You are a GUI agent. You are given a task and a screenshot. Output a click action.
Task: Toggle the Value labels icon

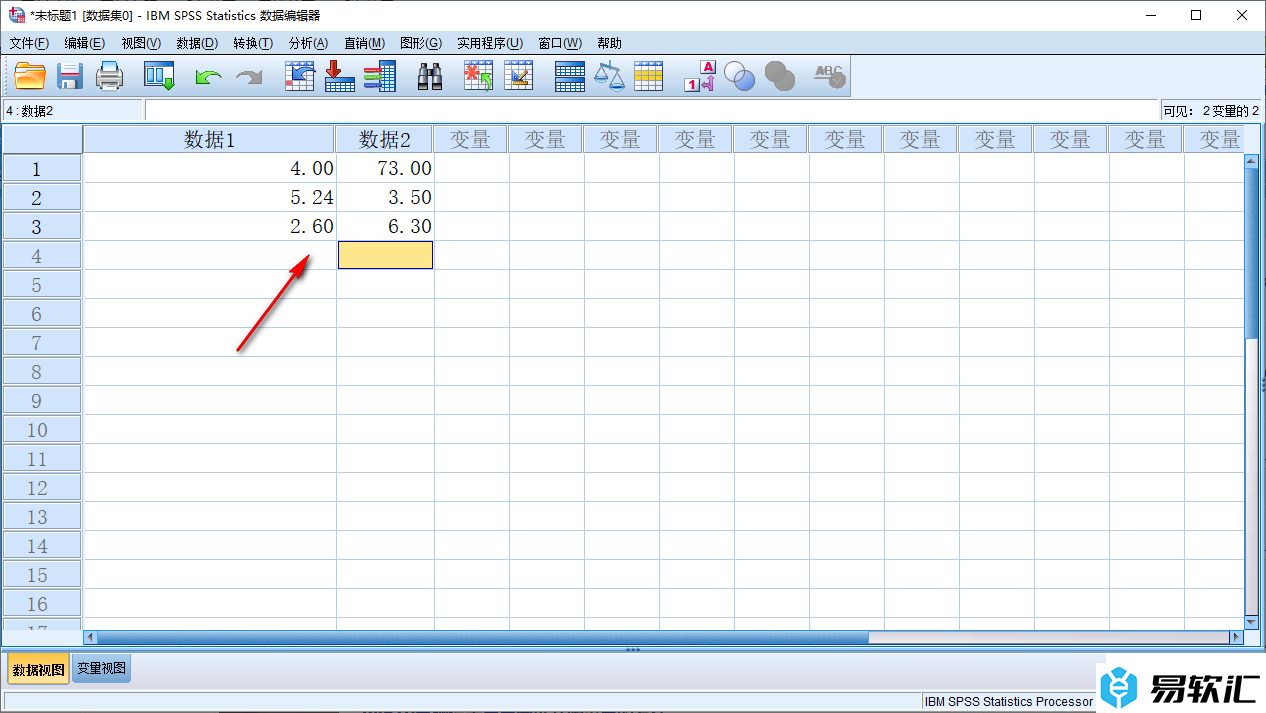(700, 76)
